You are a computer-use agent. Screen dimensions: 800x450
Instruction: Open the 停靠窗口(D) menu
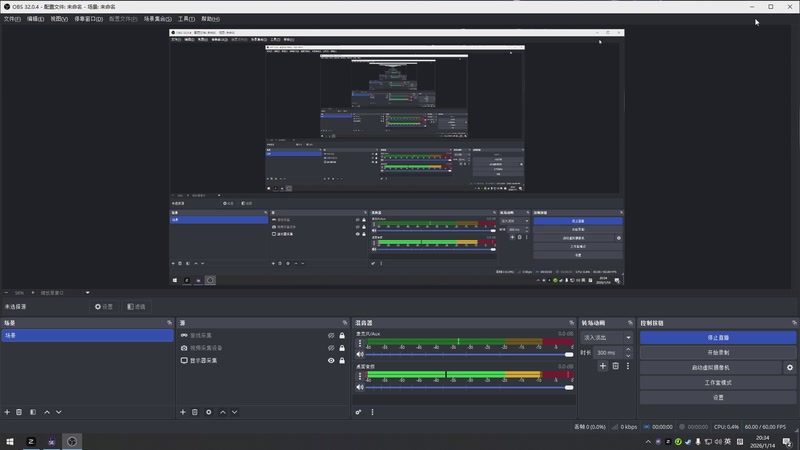click(x=88, y=19)
